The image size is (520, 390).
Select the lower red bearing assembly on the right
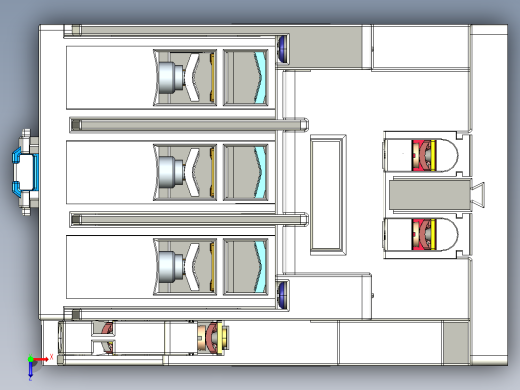424,234
